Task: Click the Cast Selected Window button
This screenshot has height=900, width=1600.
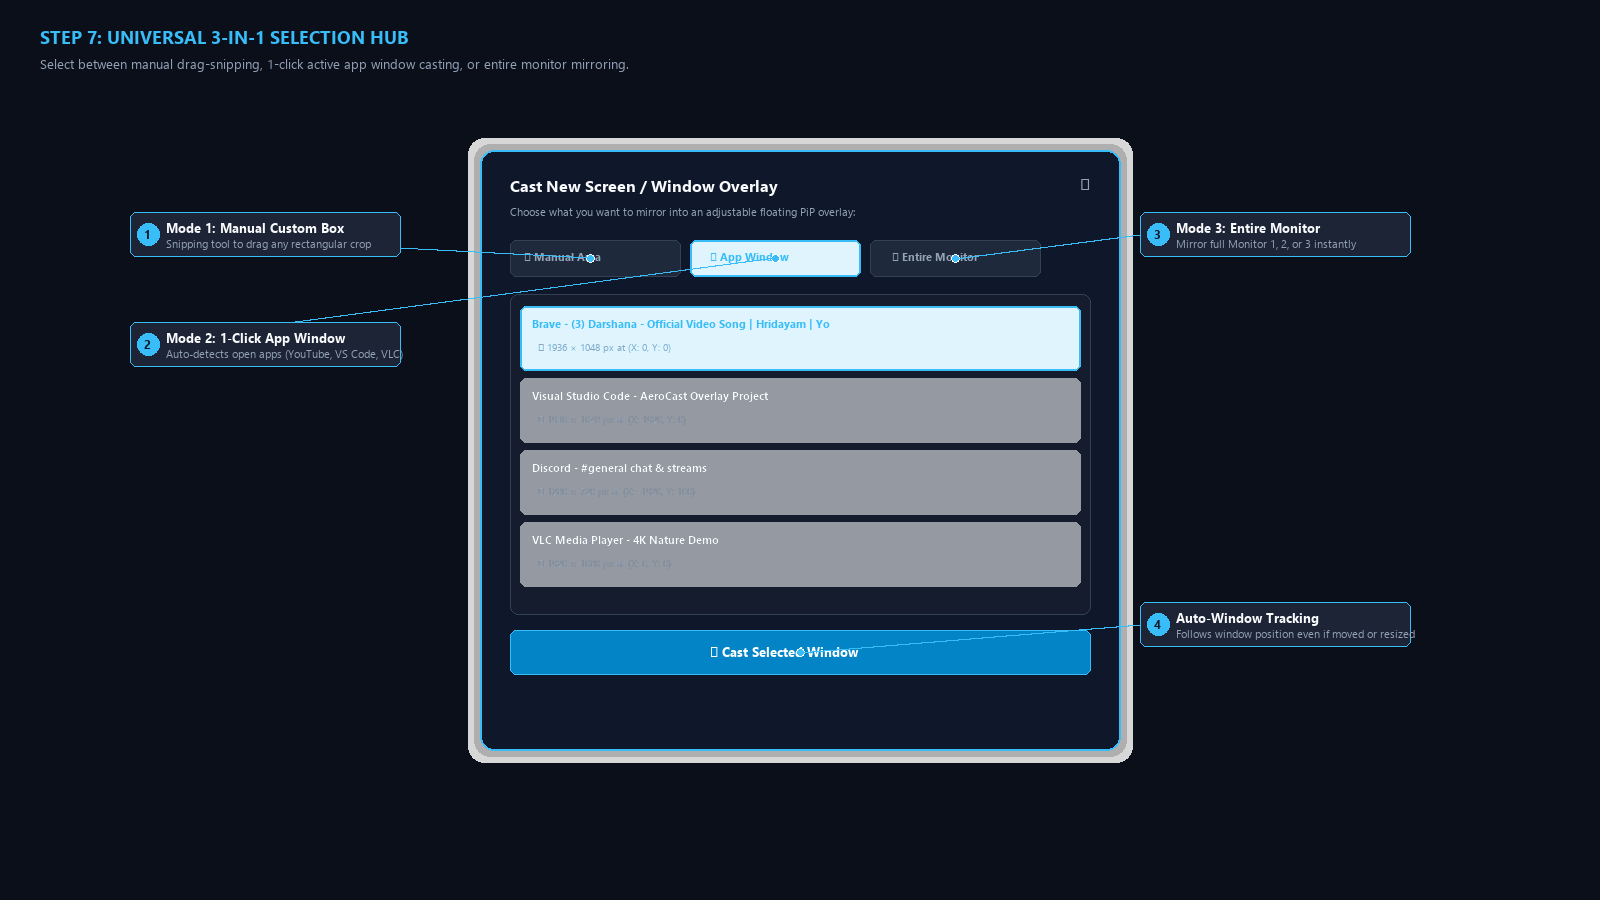Action: pos(800,652)
